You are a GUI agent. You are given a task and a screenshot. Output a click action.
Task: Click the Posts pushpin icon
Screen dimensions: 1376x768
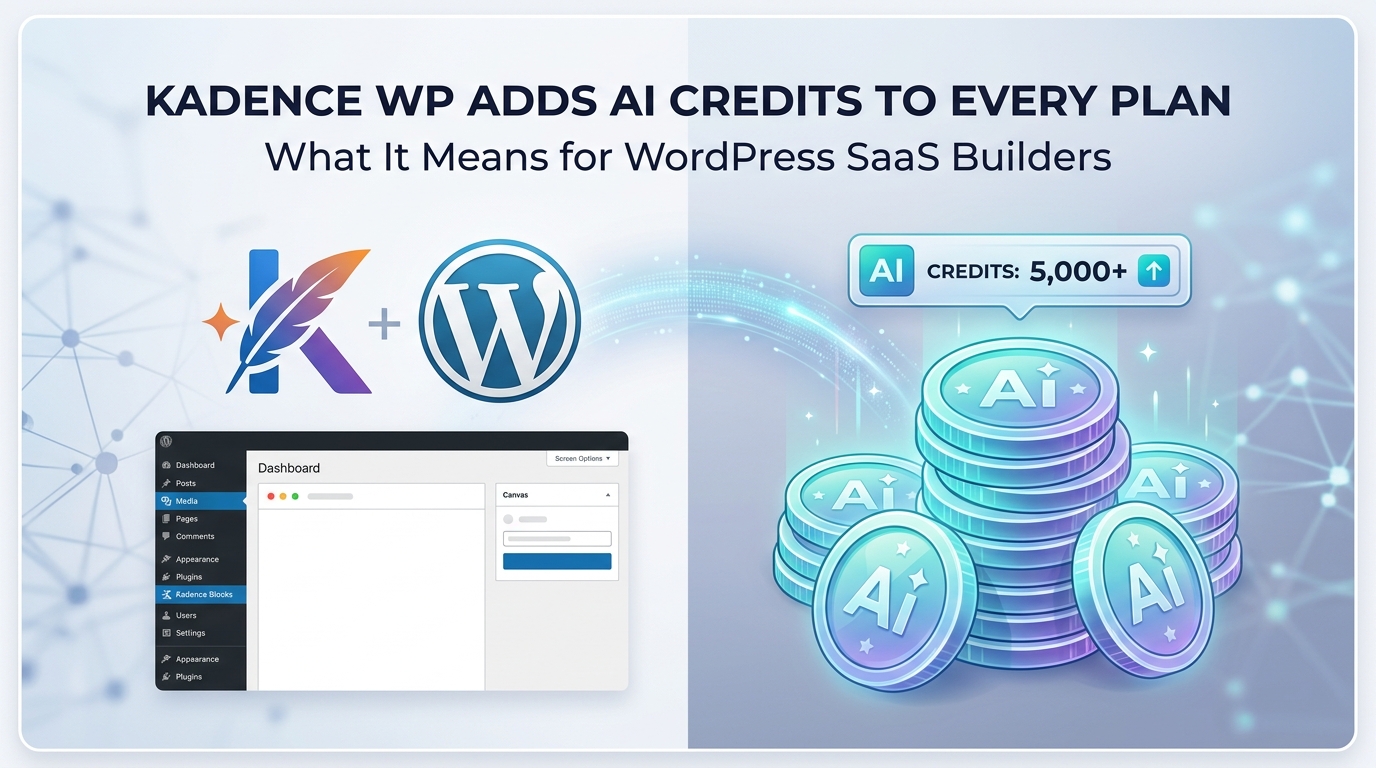[x=166, y=483]
